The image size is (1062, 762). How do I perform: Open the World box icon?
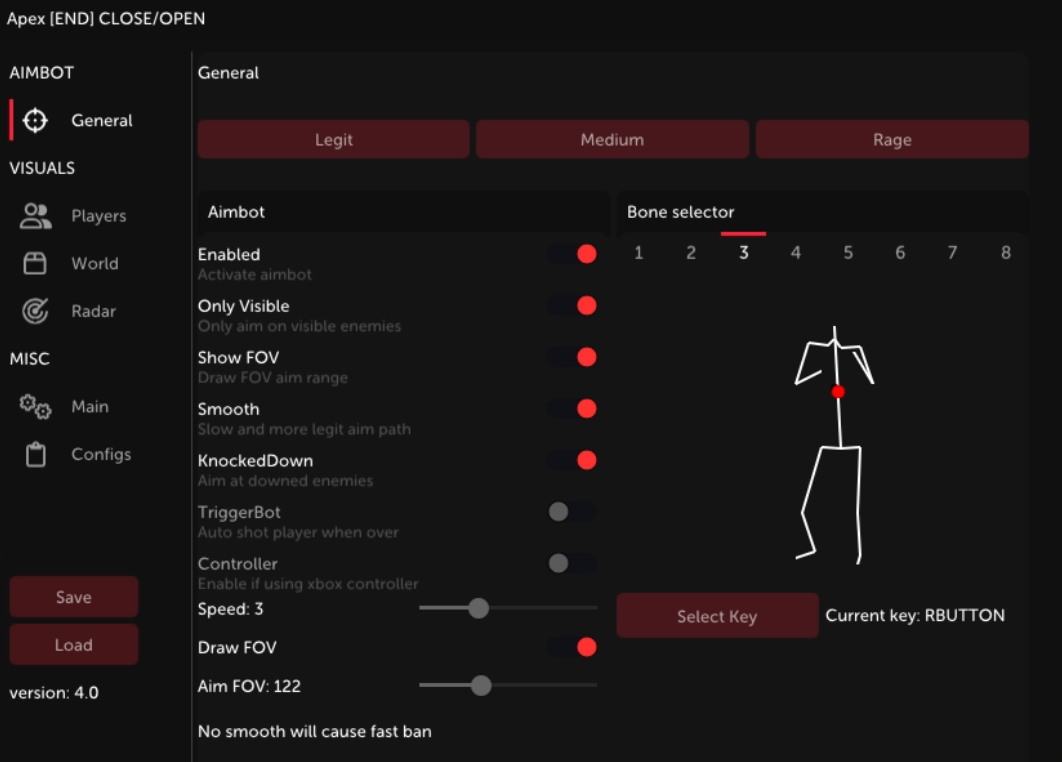click(35, 263)
